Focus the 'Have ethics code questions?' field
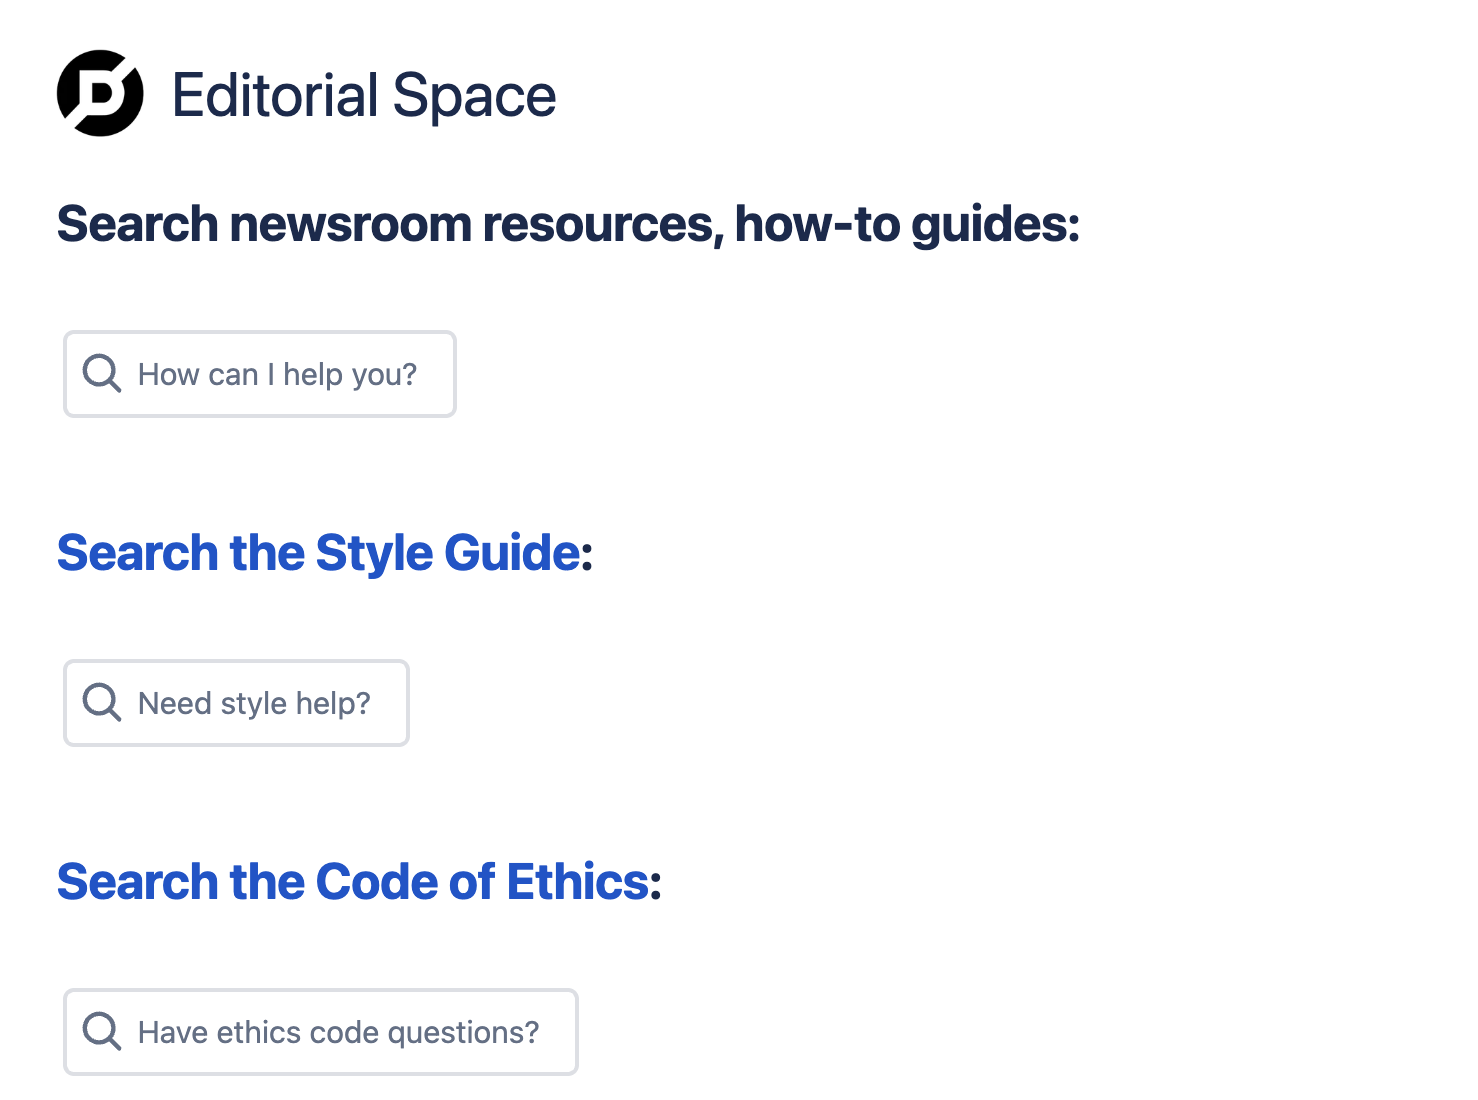The height and width of the screenshot is (1100, 1478). [321, 1032]
